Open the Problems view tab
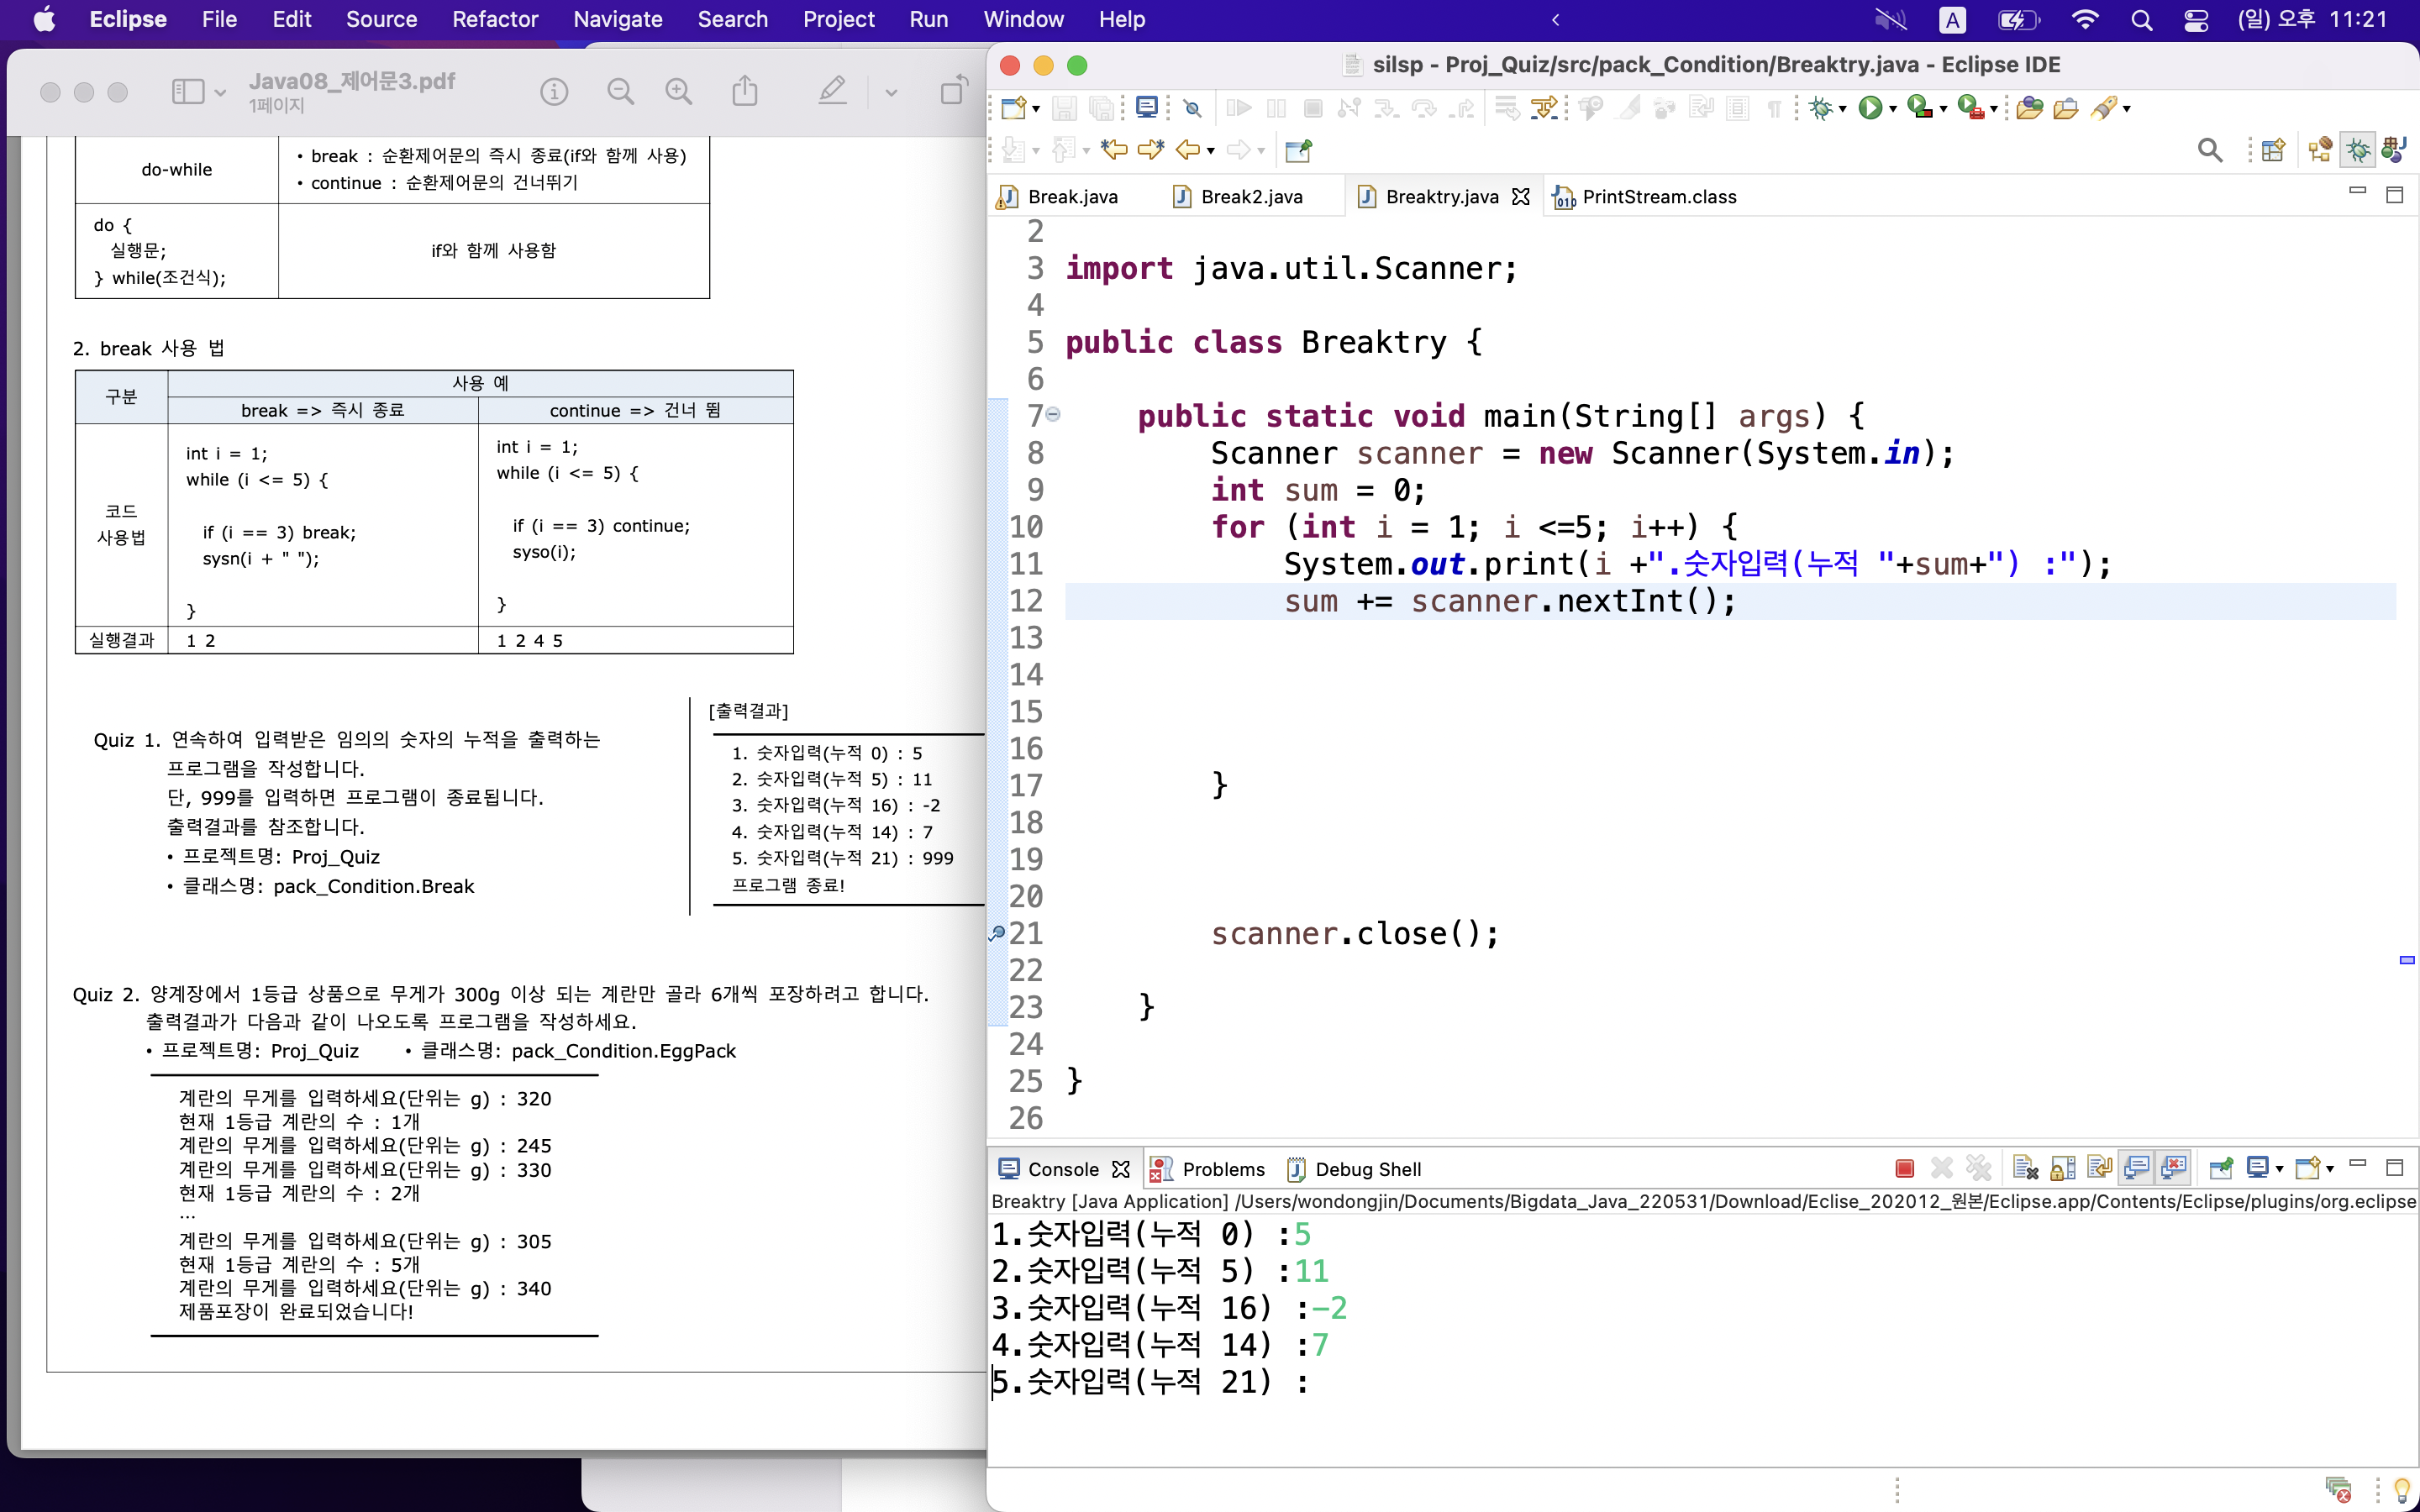The image size is (2420, 1512). tap(1222, 1169)
